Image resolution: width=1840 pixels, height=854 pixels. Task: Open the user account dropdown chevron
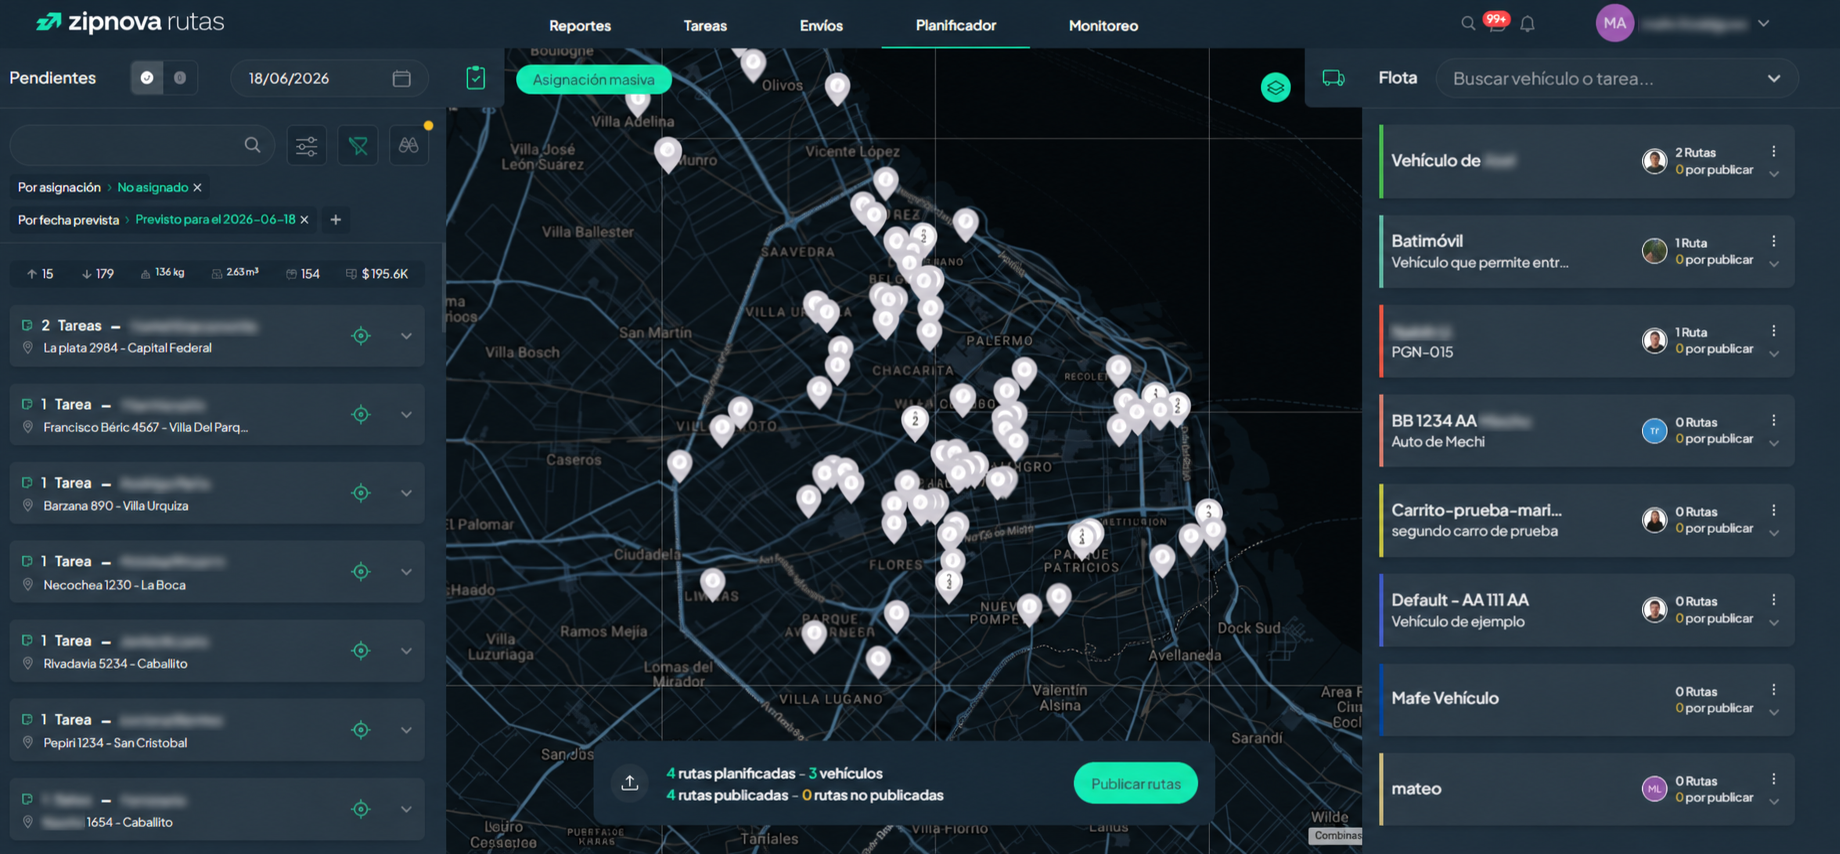pyautogui.click(x=1764, y=24)
